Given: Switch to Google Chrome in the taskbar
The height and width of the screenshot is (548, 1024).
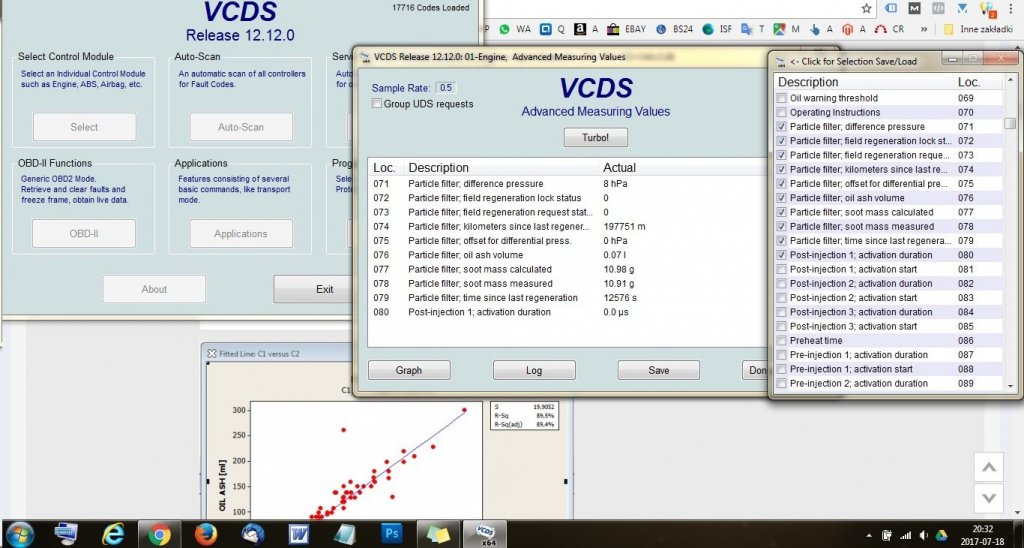Looking at the screenshot, I should (159, 534).
